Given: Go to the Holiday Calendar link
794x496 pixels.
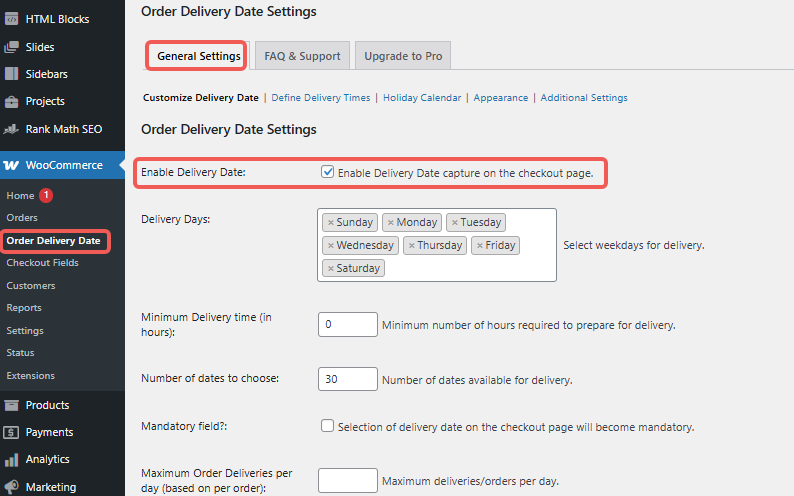Looking at the screenshot, I should (x=422, y=98).
